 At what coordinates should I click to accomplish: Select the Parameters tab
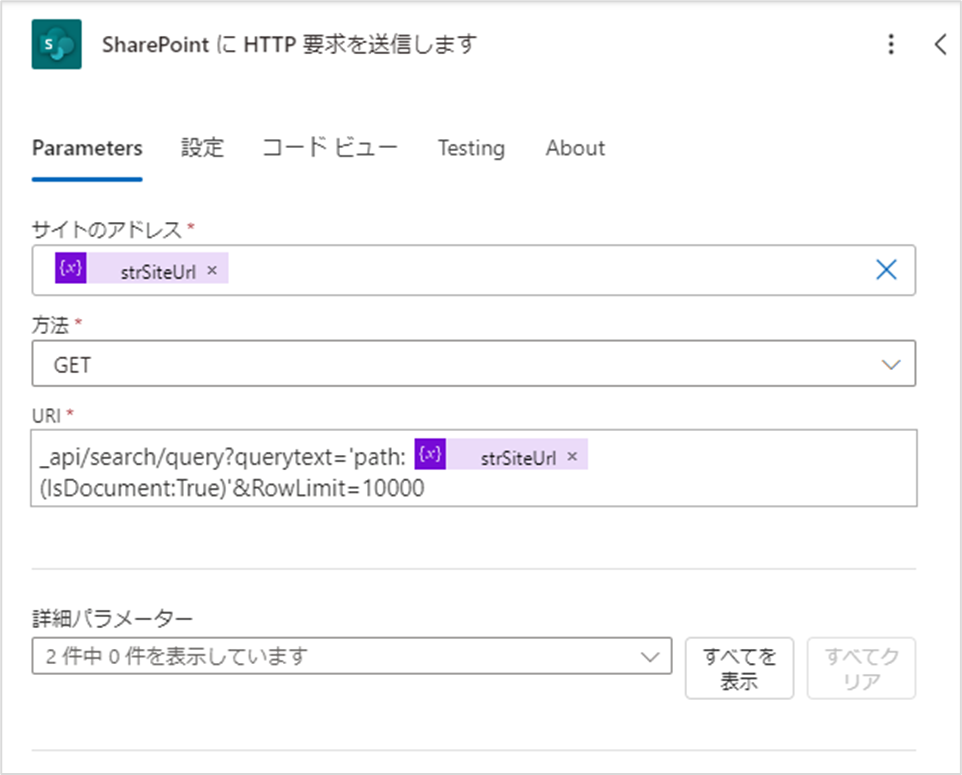pos(87,148)
